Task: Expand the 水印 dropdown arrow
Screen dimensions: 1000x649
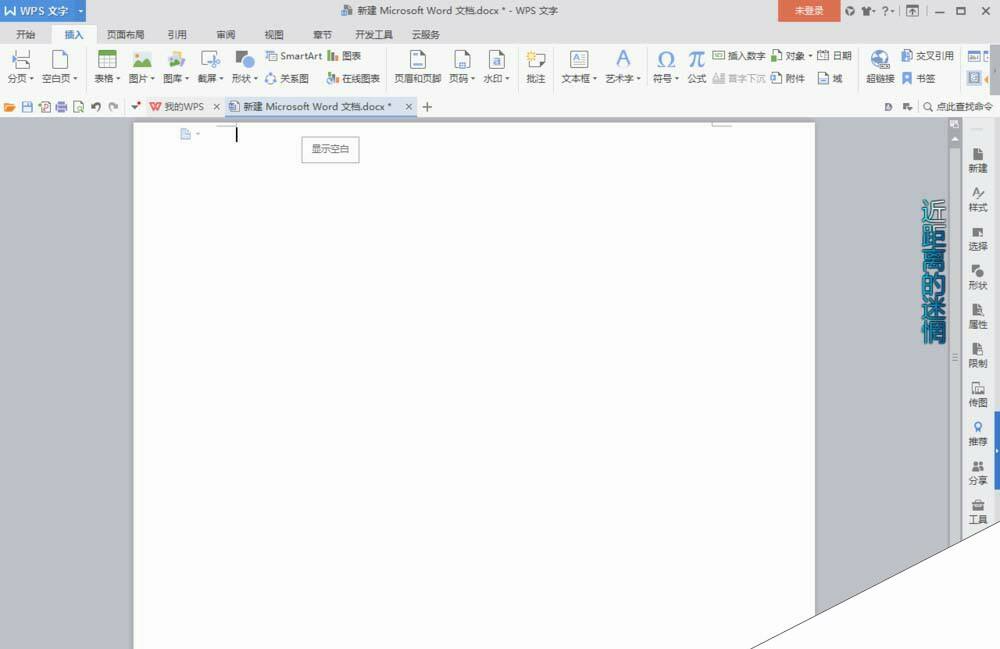Action: click(x=507, y=78)
